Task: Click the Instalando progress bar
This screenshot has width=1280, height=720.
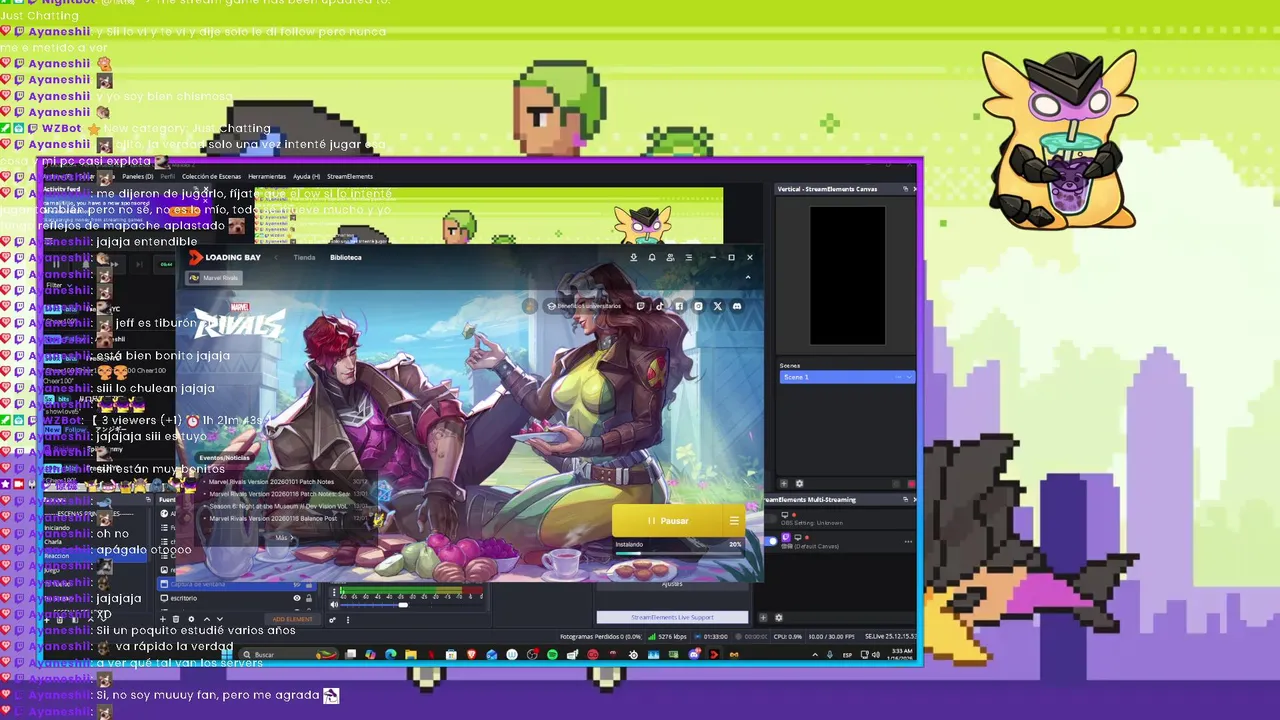Action: (x=678, y=552)
